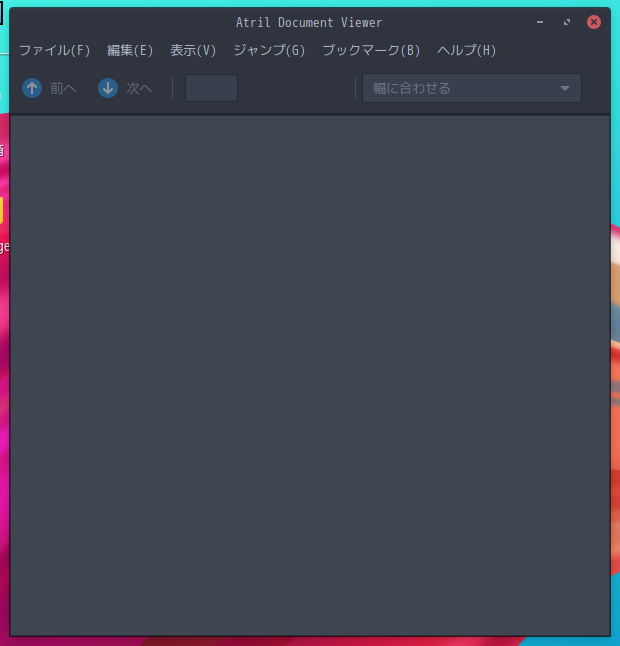Open the ブックマーク(B) menu
Image resolution: width=620 pixels, height=646 pixels.
371,50
